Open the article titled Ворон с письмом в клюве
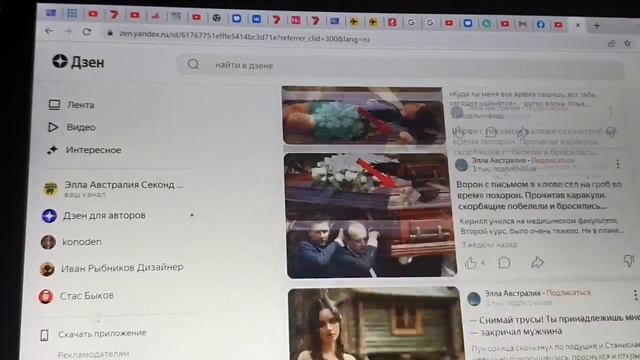 [x=539, y=195]
